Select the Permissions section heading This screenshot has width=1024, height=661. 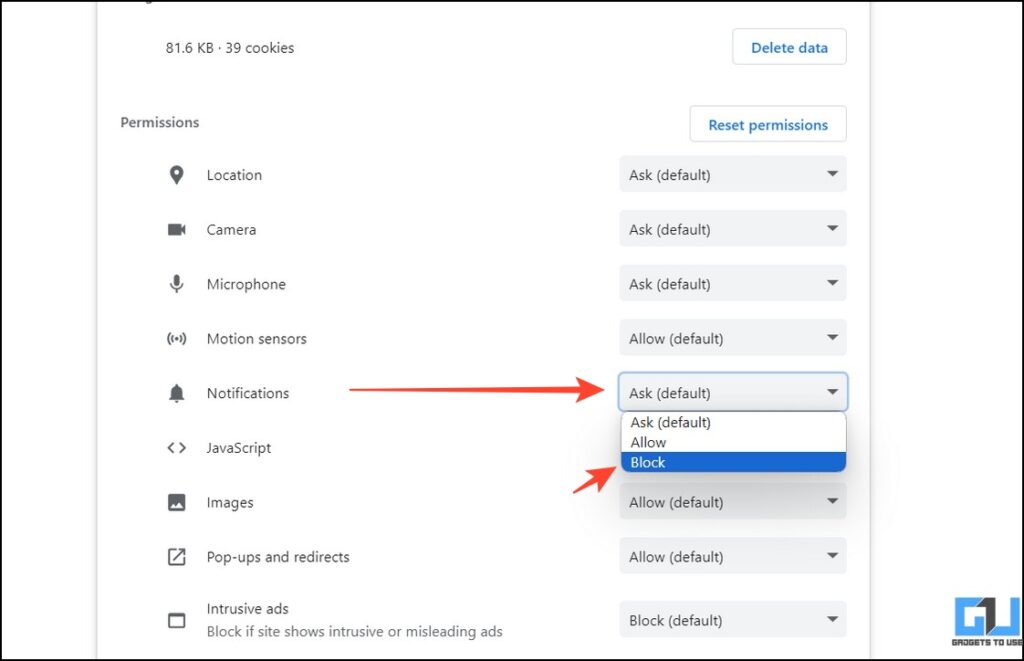click(x=159, y=122)
